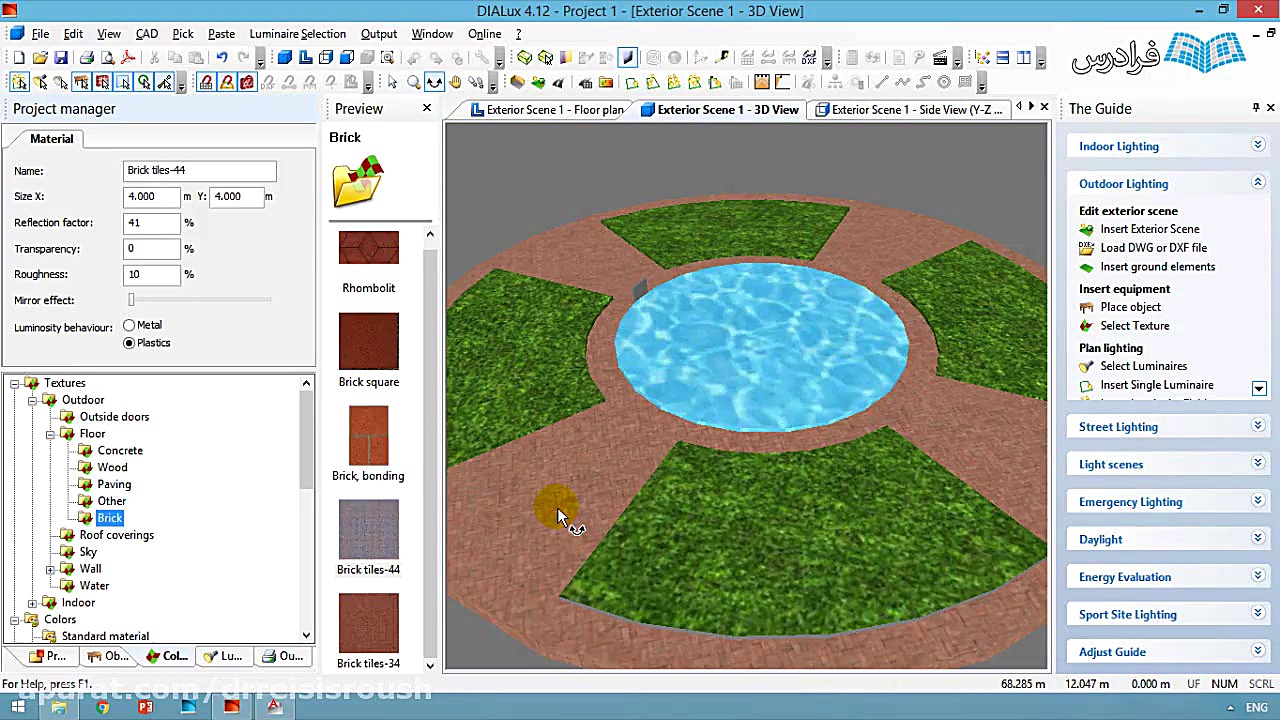Select the Metal luminosity radio button
1280x720 pixels.
pyautogui.click(x=129, y=325)
